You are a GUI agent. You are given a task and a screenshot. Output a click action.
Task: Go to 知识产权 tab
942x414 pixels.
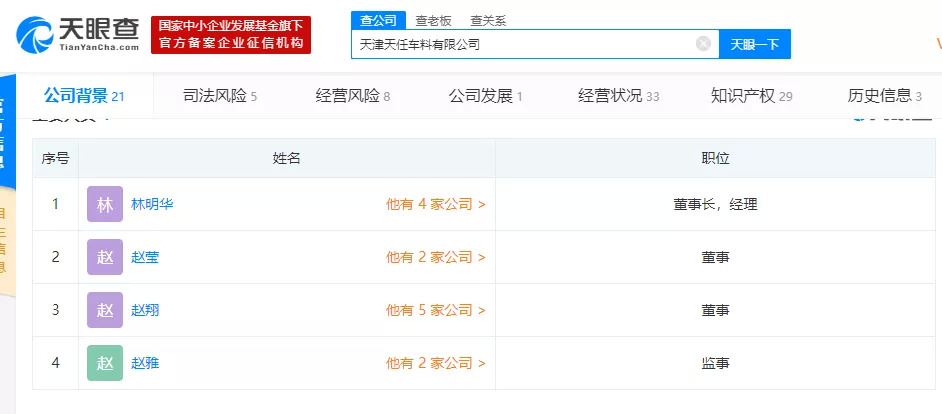point(751,96)
